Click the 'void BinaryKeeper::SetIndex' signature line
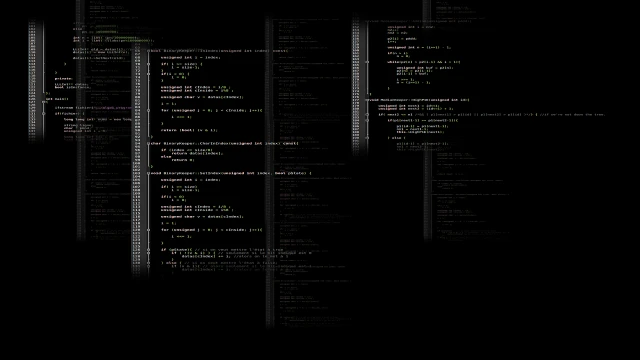The image size is (640, 360). [x=231, y=173]
